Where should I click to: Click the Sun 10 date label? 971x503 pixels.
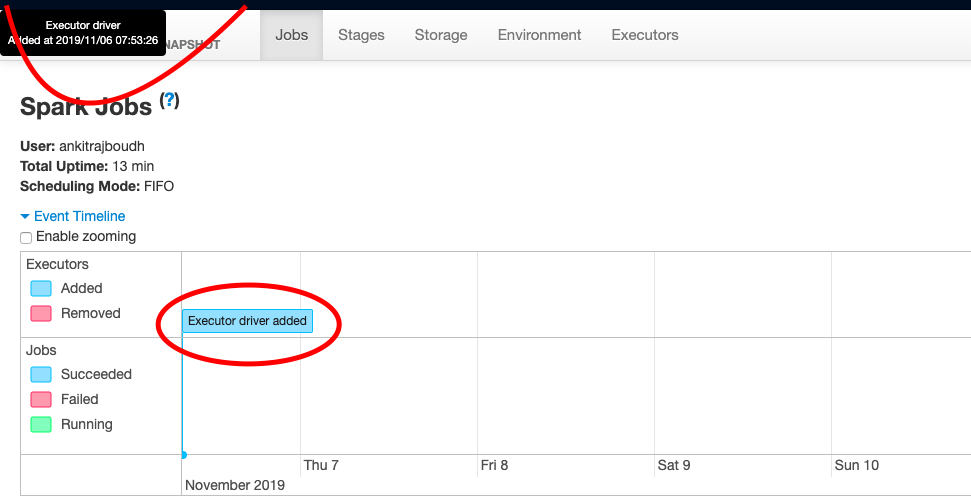coord(856,465)
